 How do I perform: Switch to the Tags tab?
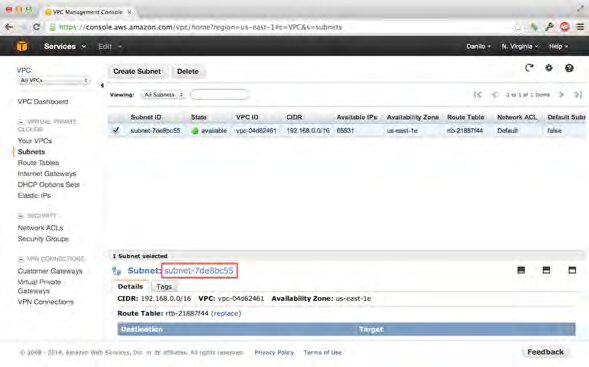[164, 287]
